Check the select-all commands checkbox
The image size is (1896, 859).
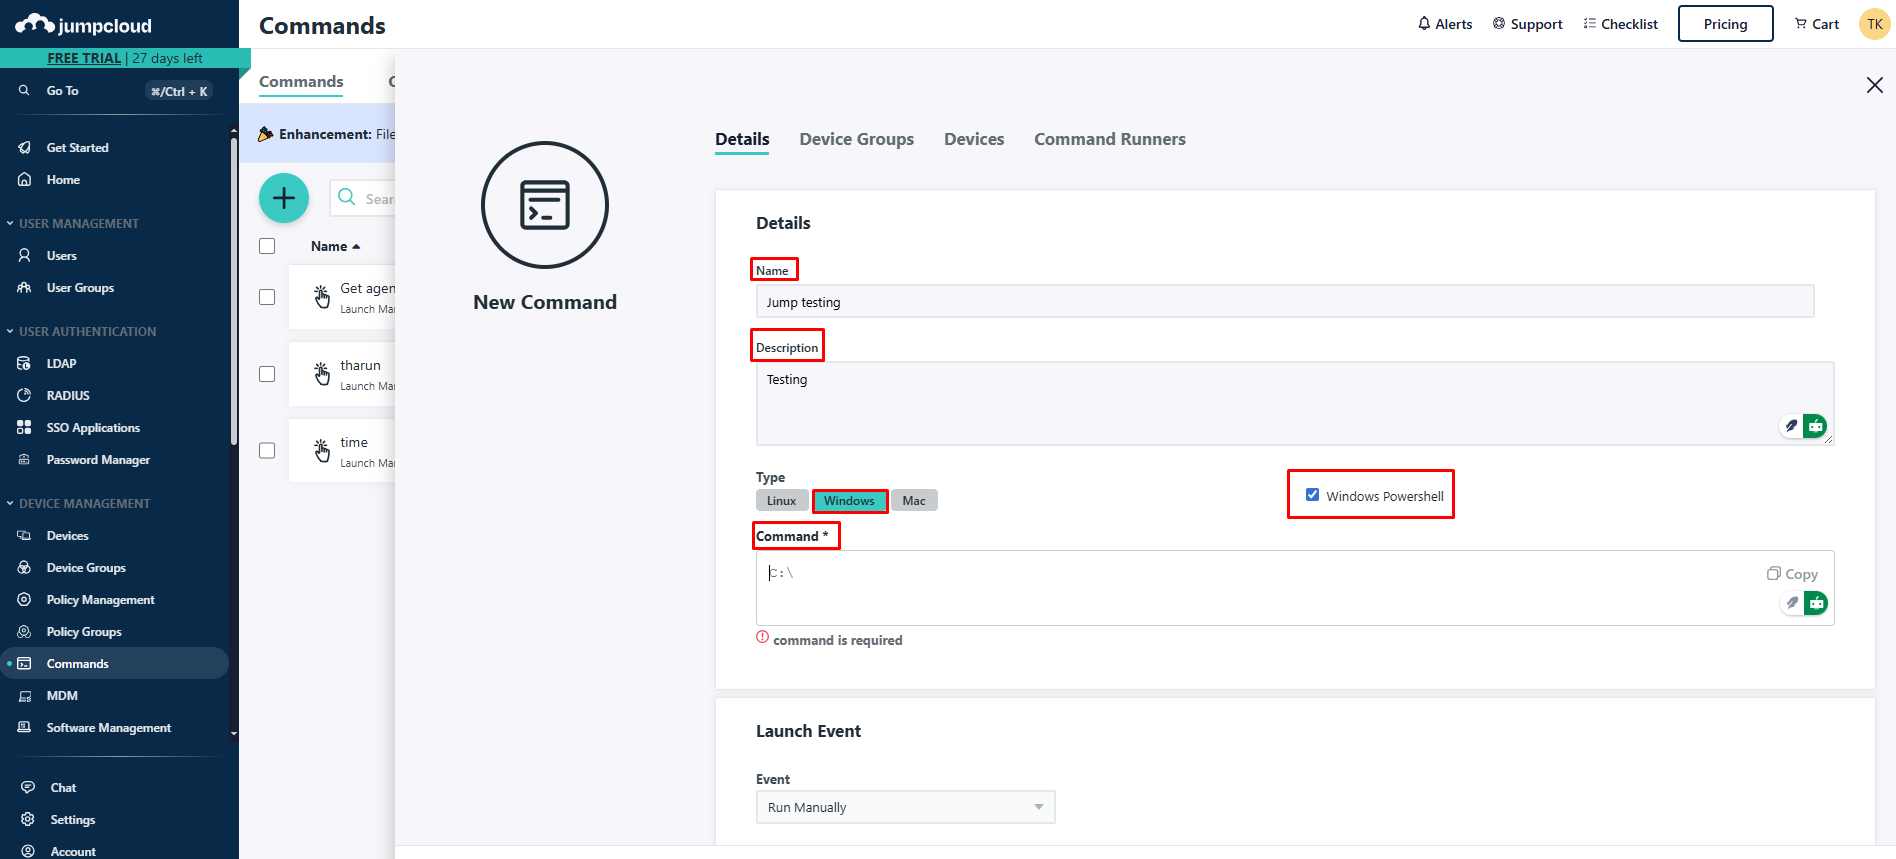coord(267,246)
